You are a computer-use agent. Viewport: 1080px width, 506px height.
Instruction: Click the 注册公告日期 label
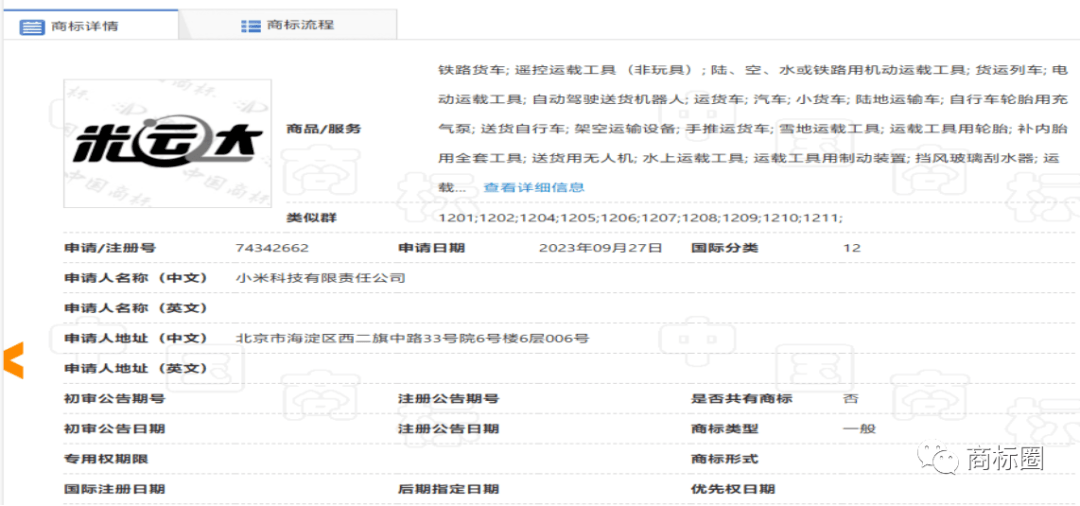448,429
